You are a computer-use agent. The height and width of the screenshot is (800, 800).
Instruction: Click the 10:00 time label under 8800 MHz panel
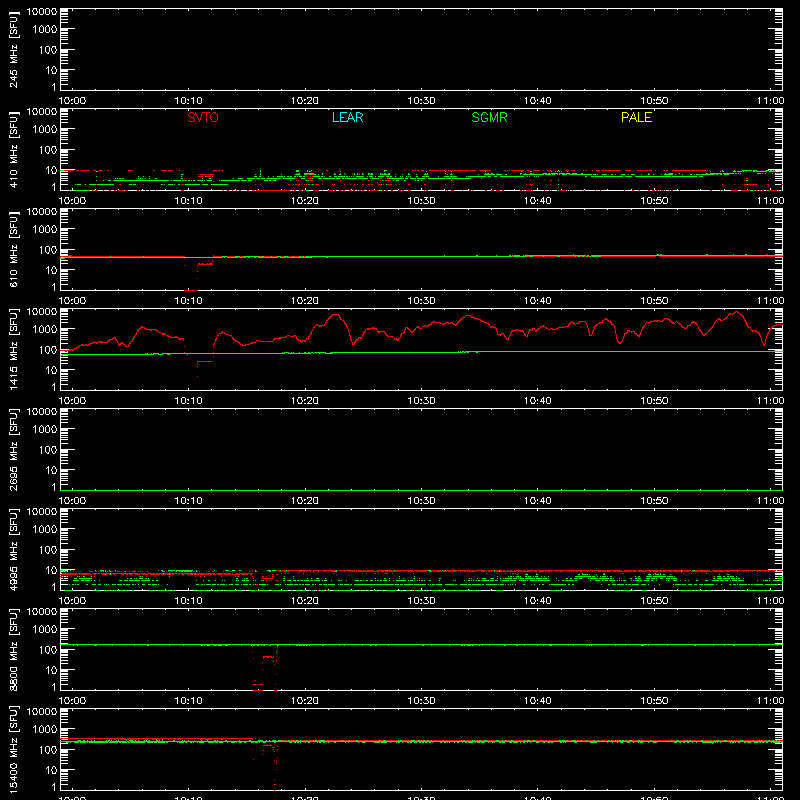pyautogui.click(x=72, y=701)
